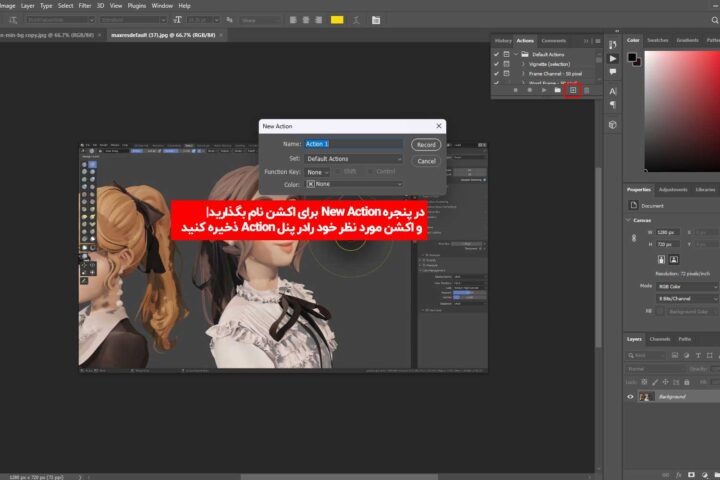The image size is (720, 480).
Task: Align text left in options bar
Action: (293, 20)
